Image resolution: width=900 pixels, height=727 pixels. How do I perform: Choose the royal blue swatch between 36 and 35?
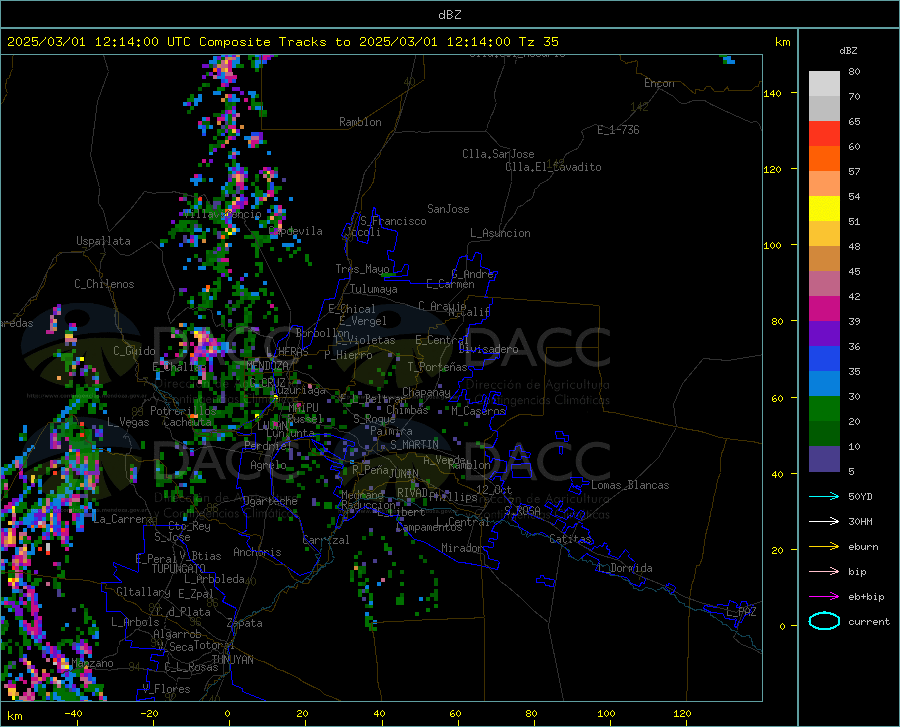coord(824,359)
